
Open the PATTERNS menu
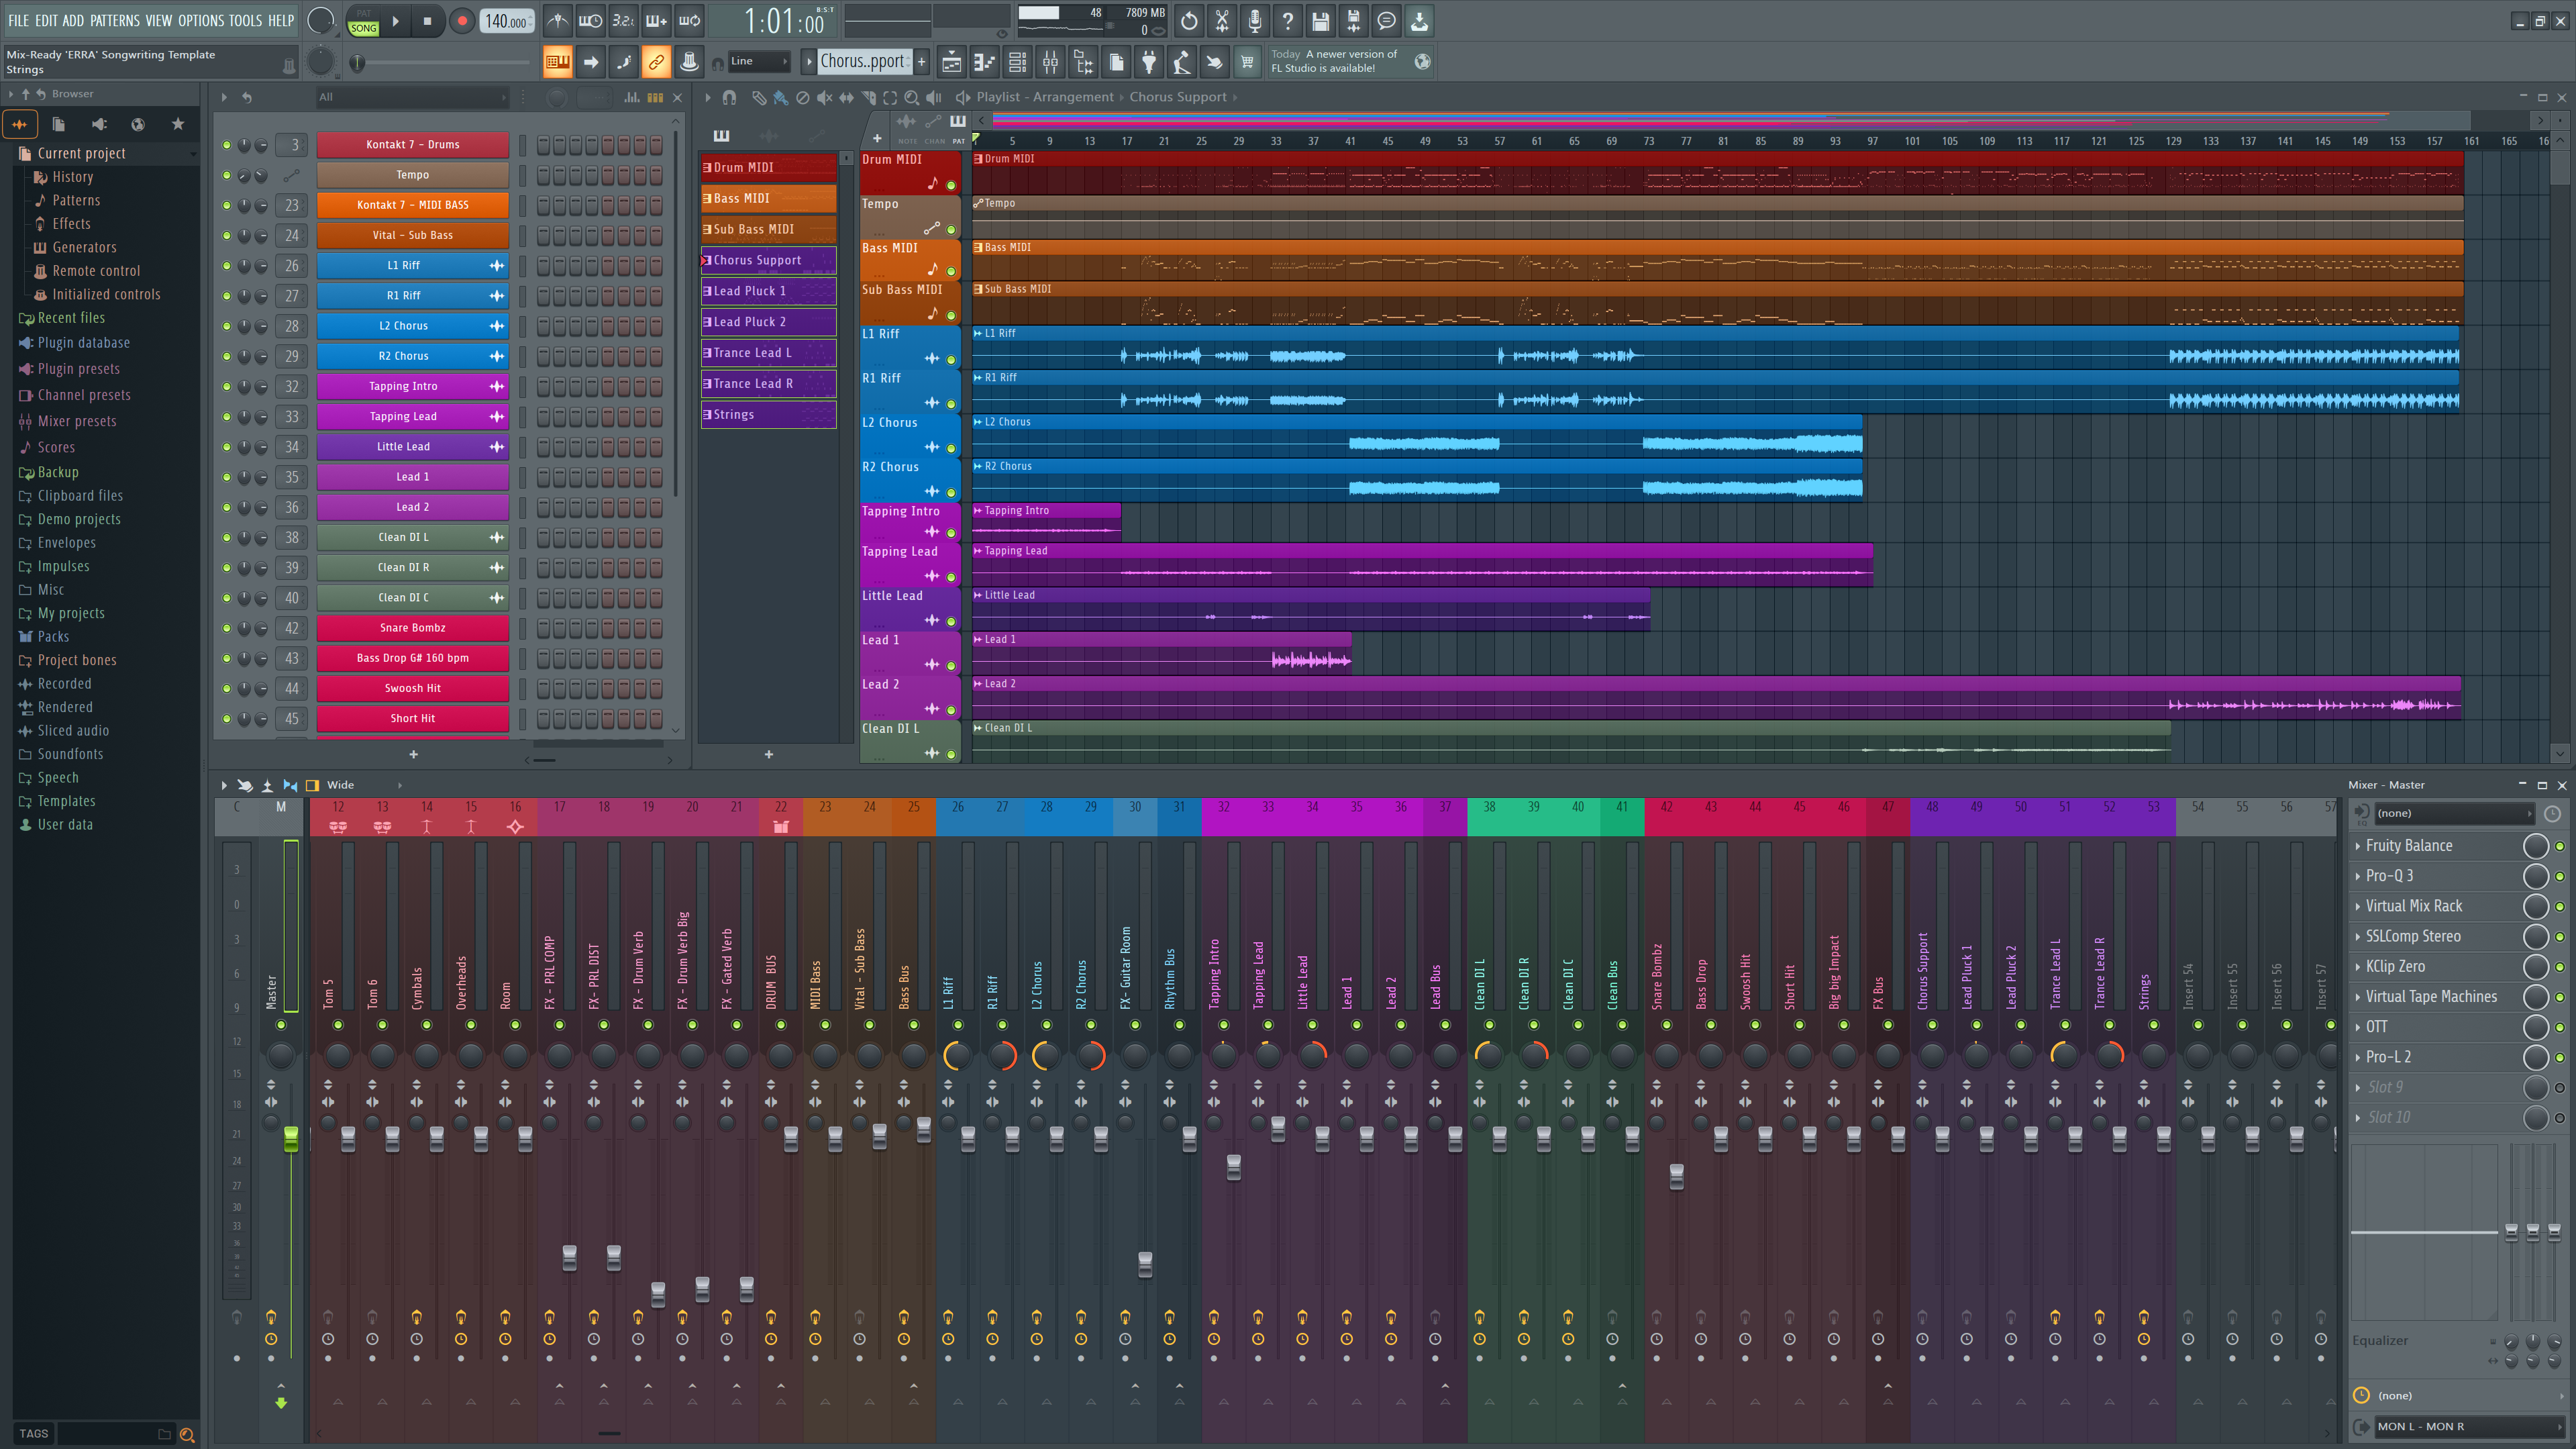point(115,20)
